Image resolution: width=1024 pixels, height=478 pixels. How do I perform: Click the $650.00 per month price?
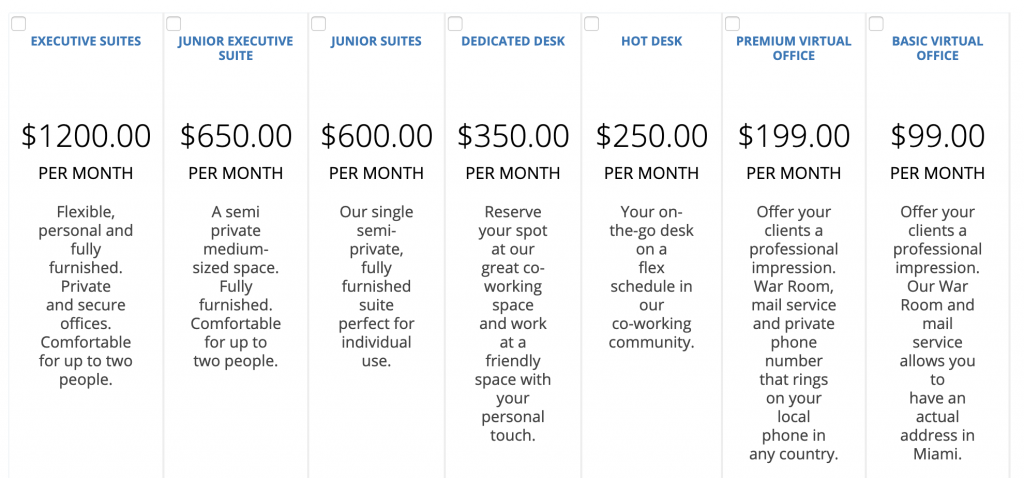[x=236, y=136]
